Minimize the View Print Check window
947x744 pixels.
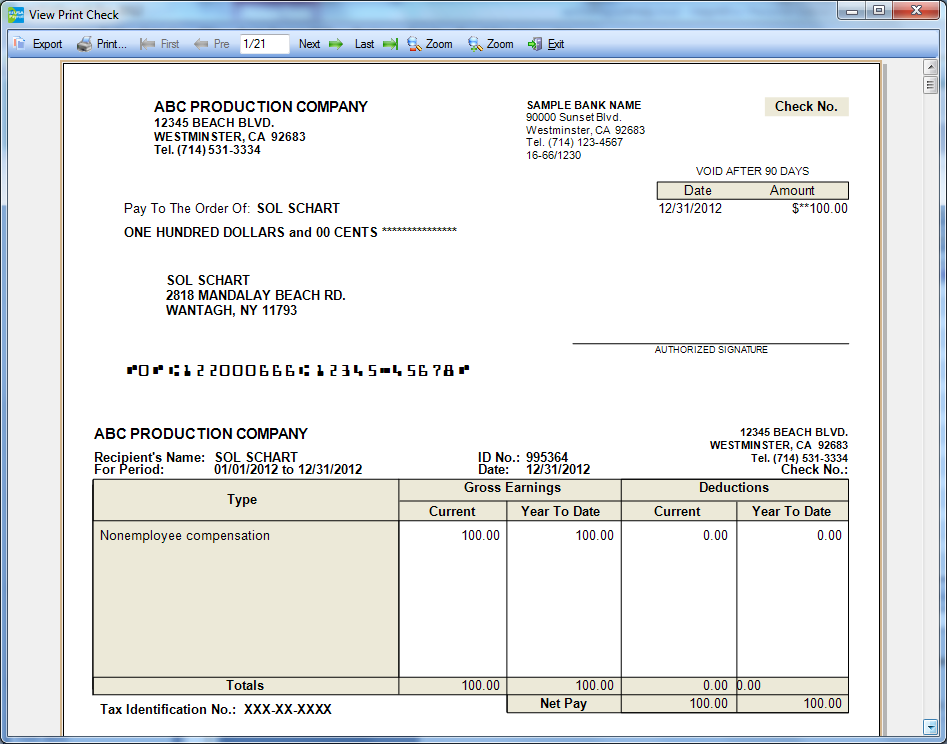click(853, 11)
